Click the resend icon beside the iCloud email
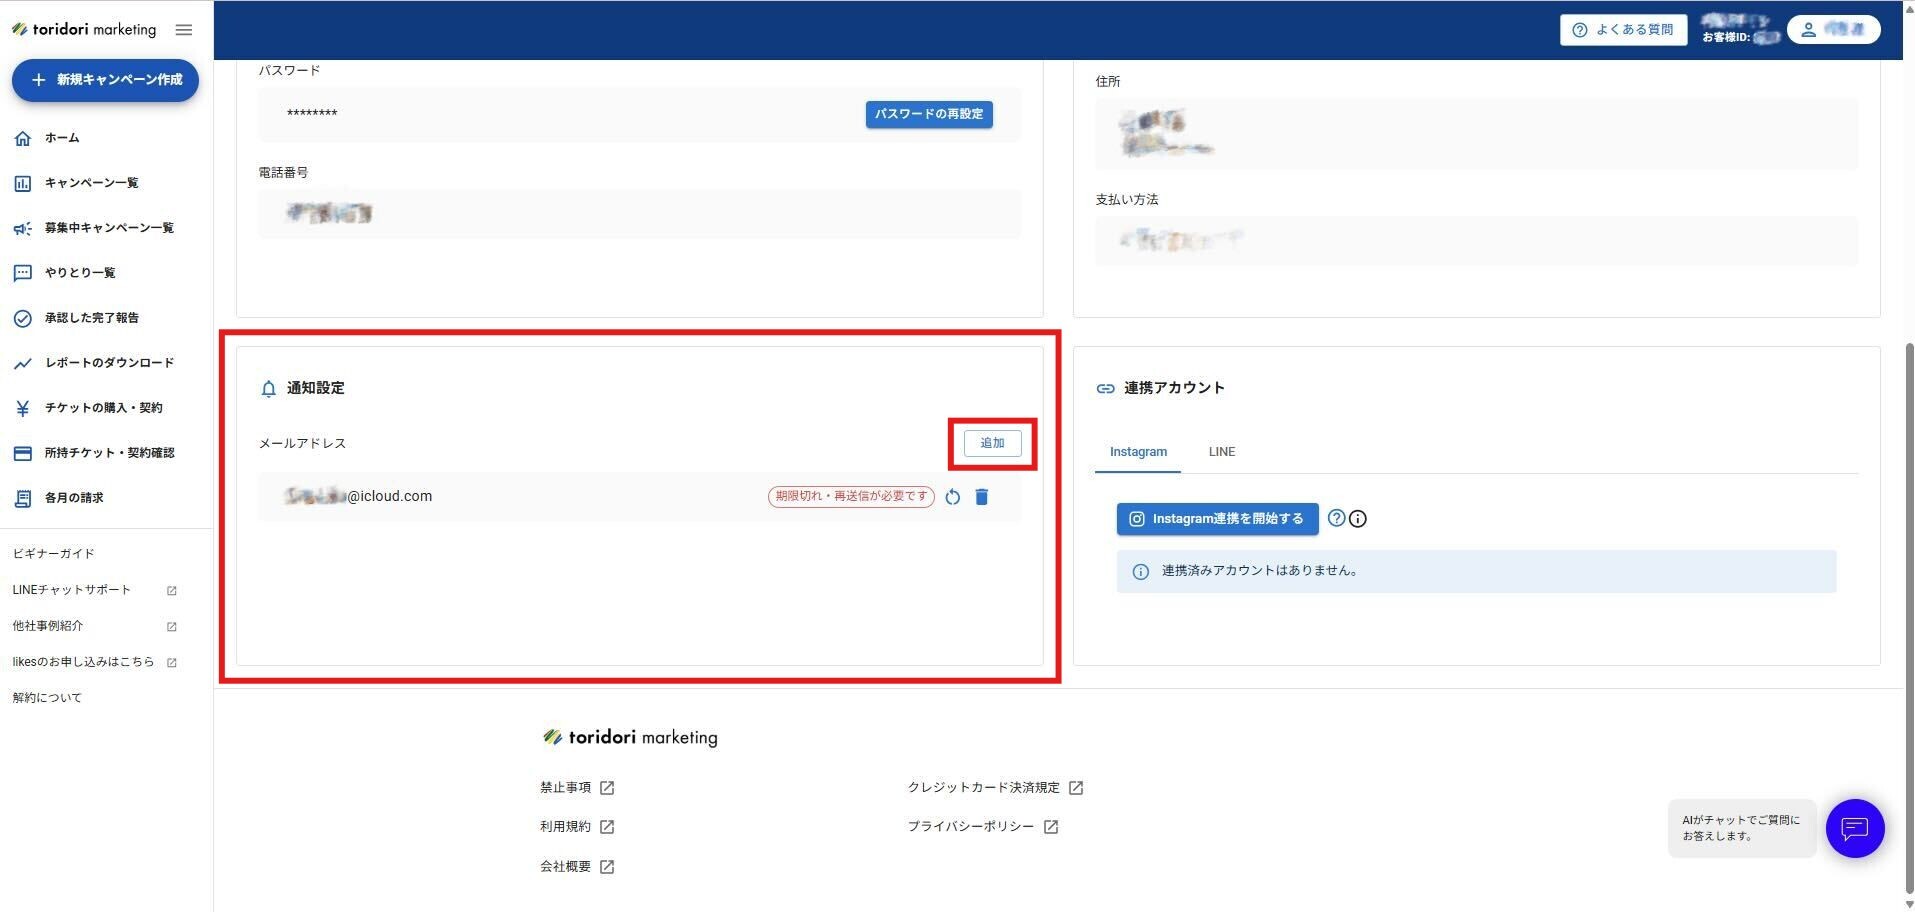Screen dimensions: 1915x912 point(952,497)
